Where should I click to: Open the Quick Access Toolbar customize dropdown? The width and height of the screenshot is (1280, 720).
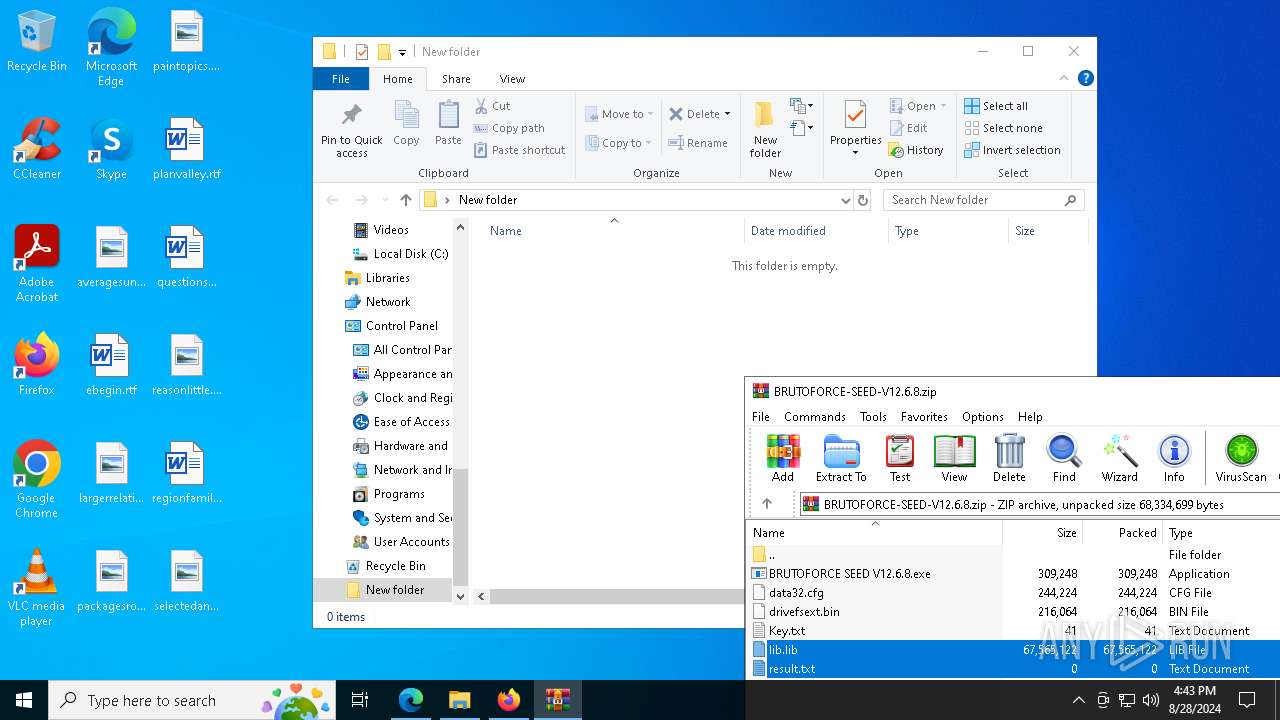[x=402, y=52]
